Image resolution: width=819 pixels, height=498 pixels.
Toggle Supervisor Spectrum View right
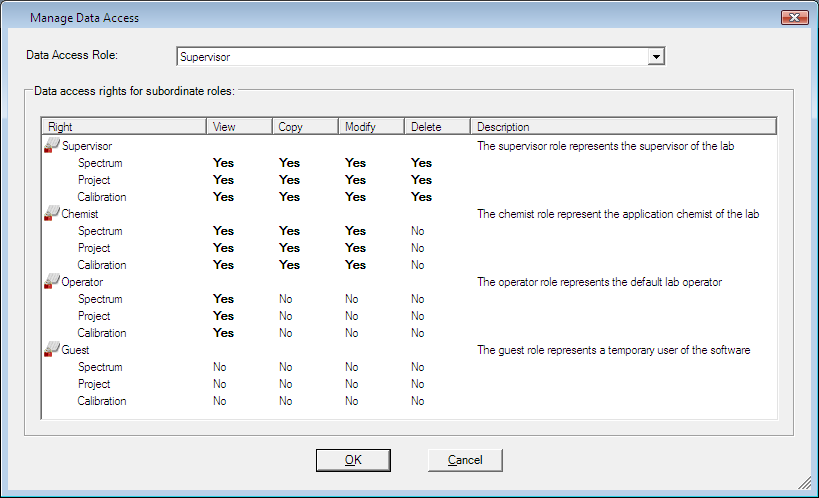[223, 163]
